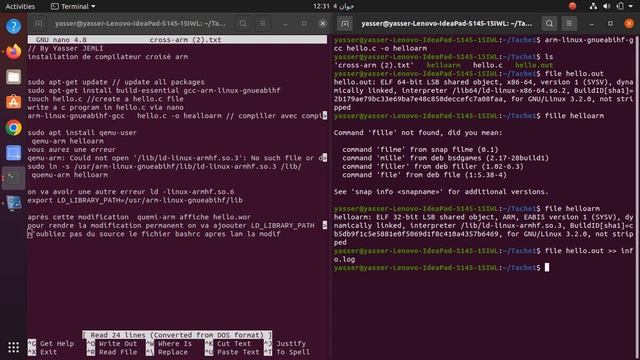Click the nano Where Is shortcut
640x360 pixels.
click(169, 344)
